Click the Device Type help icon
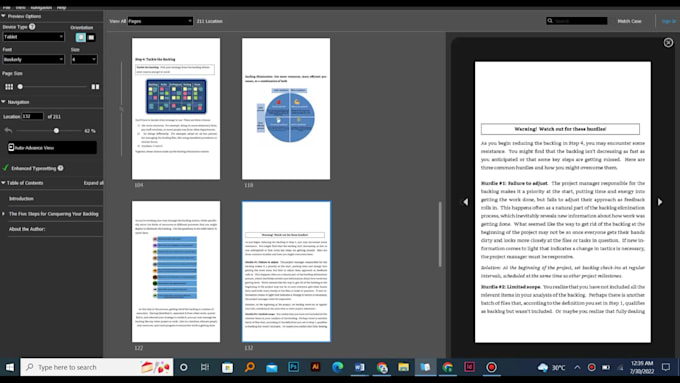The height and width of the screenshot is (383, 680). point(32,26)
